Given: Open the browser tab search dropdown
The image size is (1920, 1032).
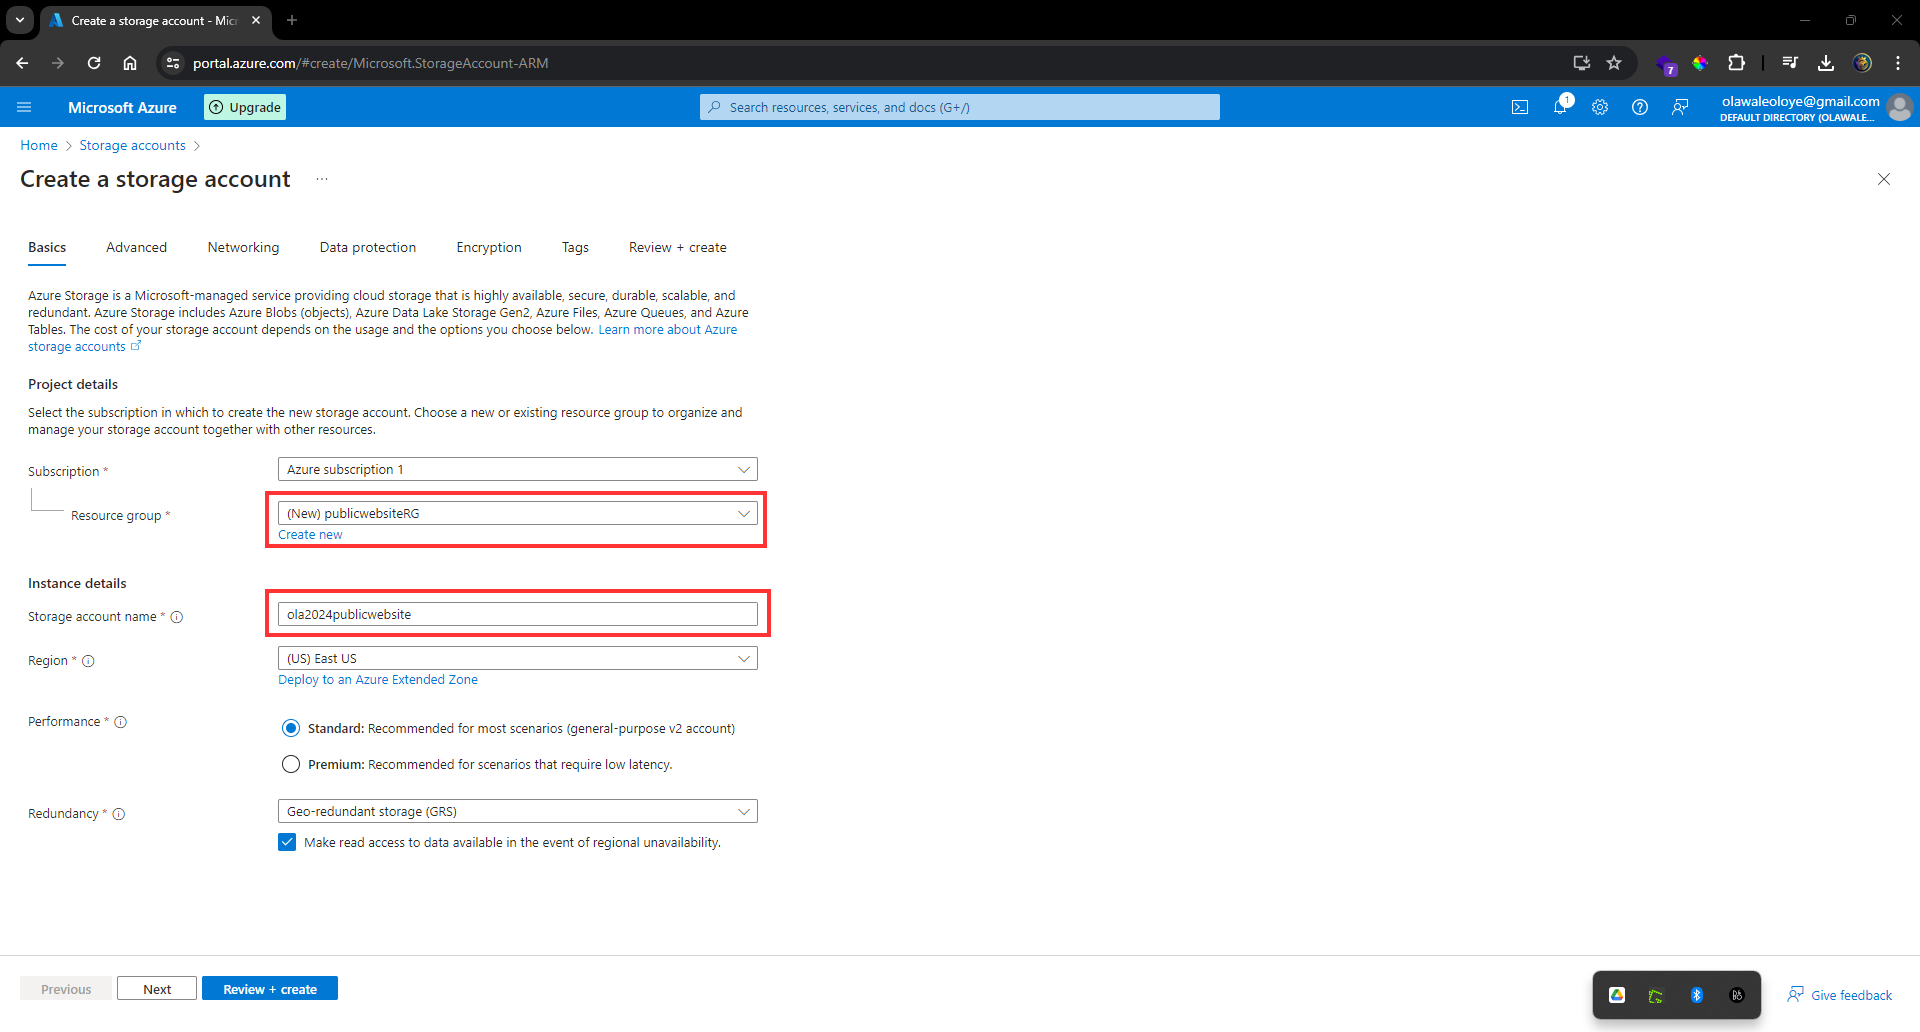Looking at the screenshot, I should click(x=20, y=20).
